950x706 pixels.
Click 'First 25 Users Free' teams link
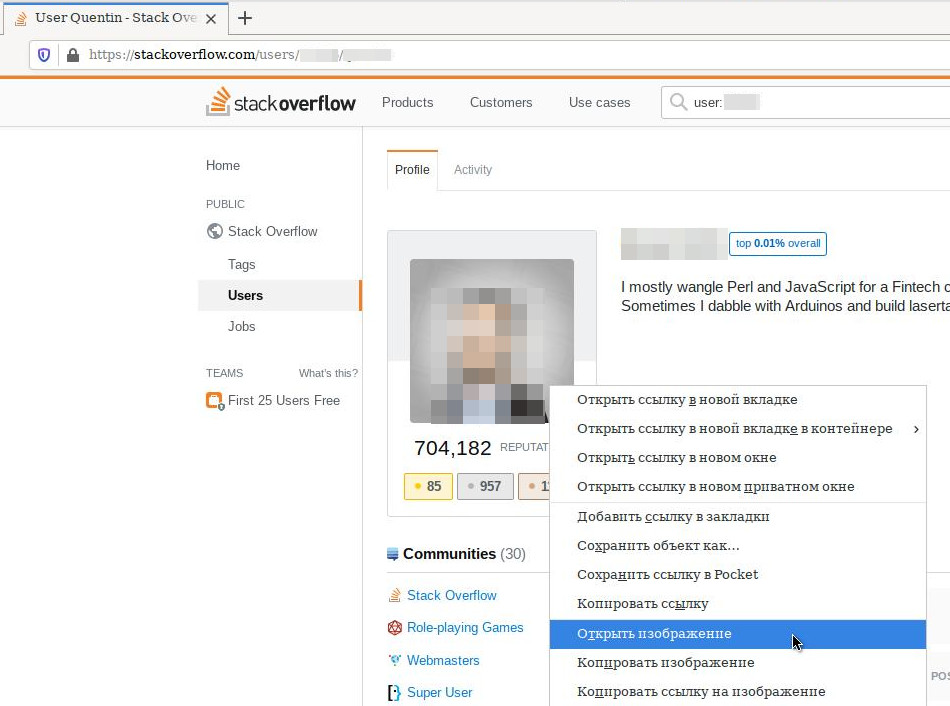(x=284, y=401)
